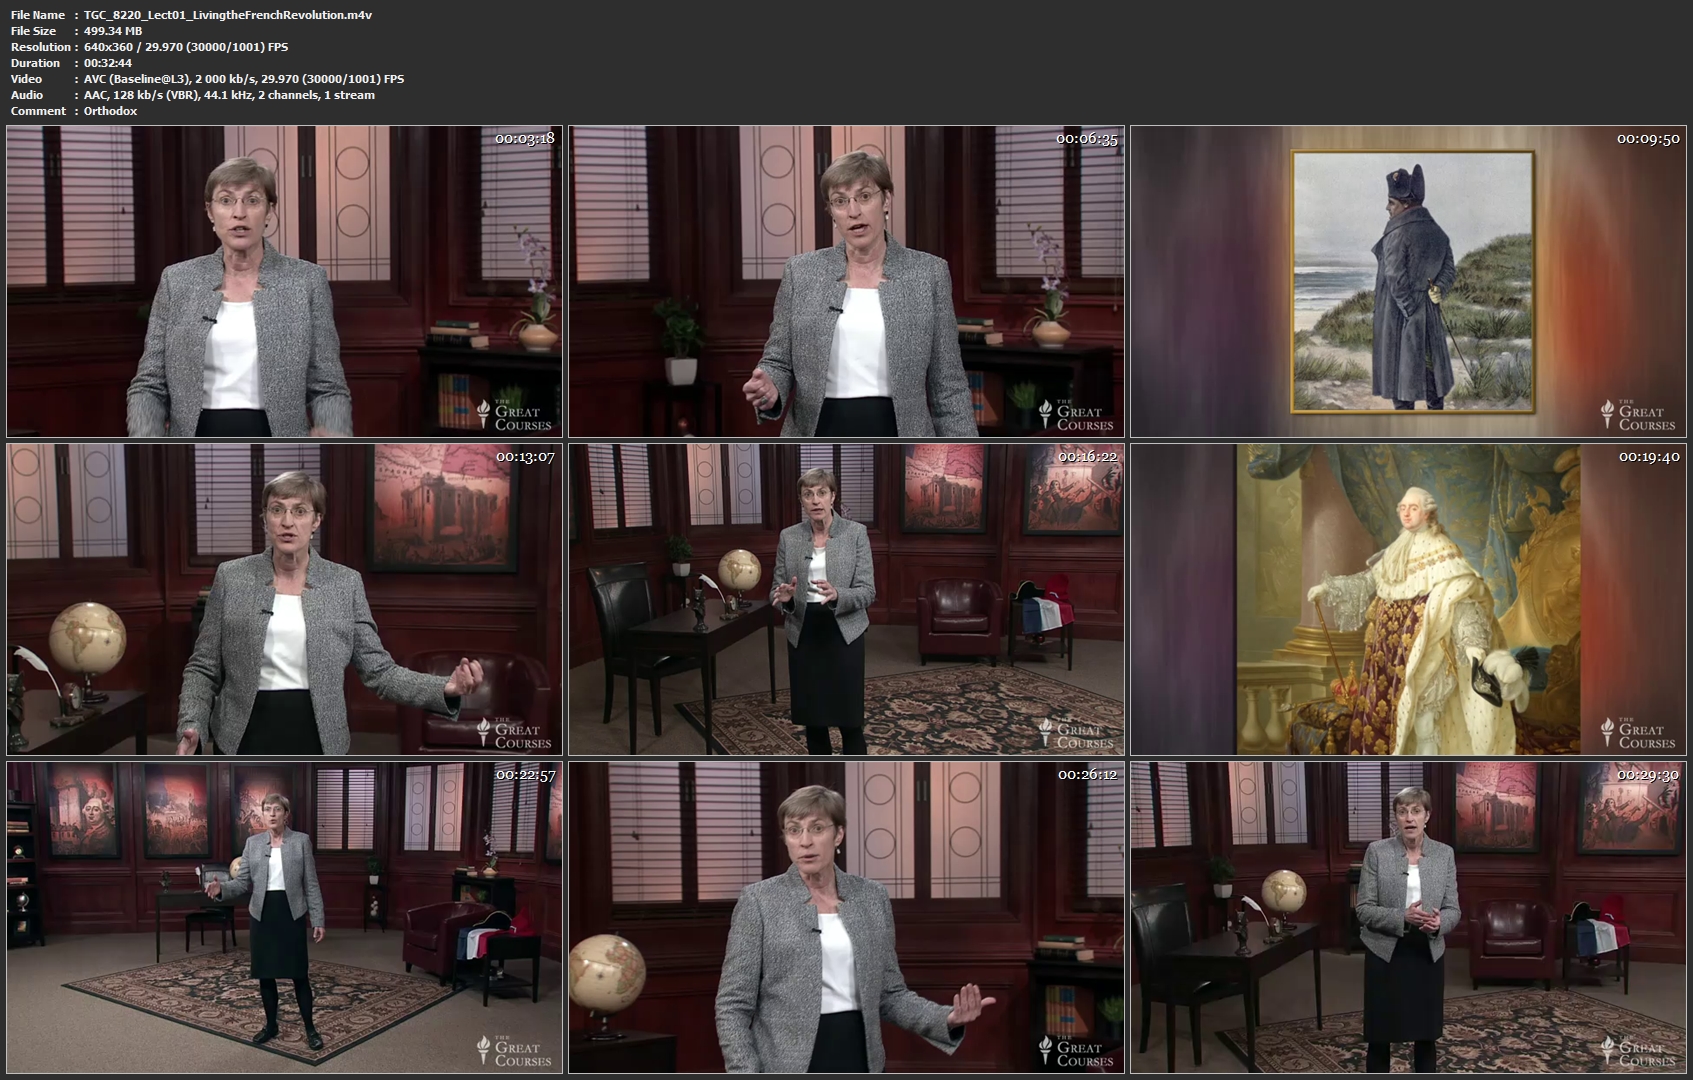Open the thumbnail at timestamp 00:03:18
This screenshot has height=1080, width=1693.
pos(284,281)
